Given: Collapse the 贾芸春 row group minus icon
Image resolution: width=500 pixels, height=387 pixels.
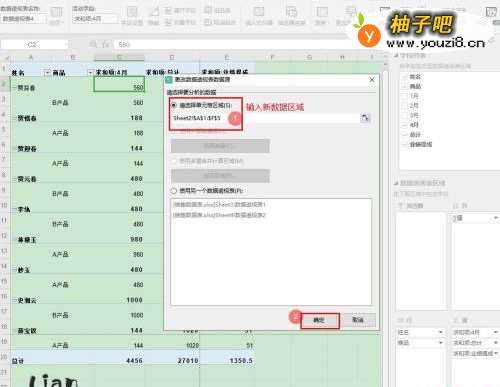Looking at the screenshot, I should (14, 88).
